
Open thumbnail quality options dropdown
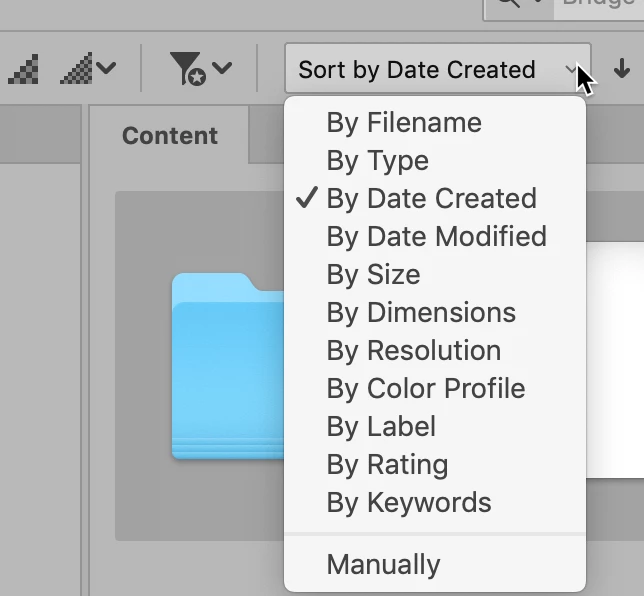(88, 69)
